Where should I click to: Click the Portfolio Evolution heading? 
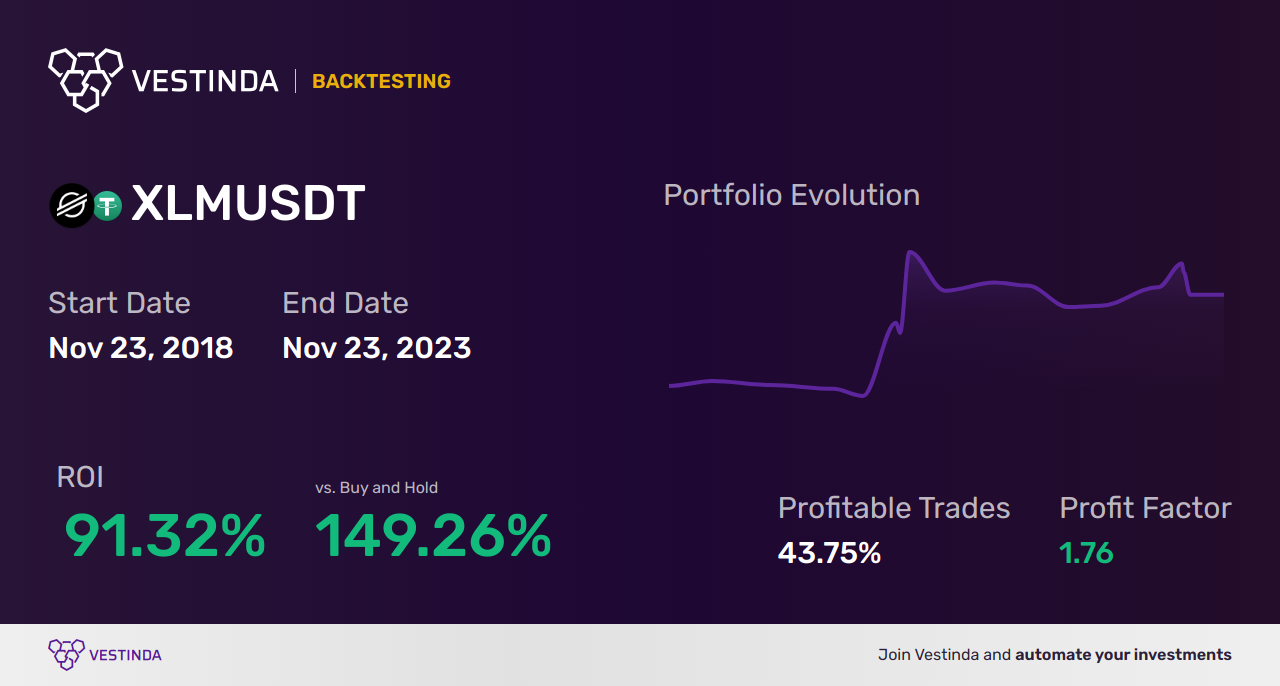[x=792, y=195]
